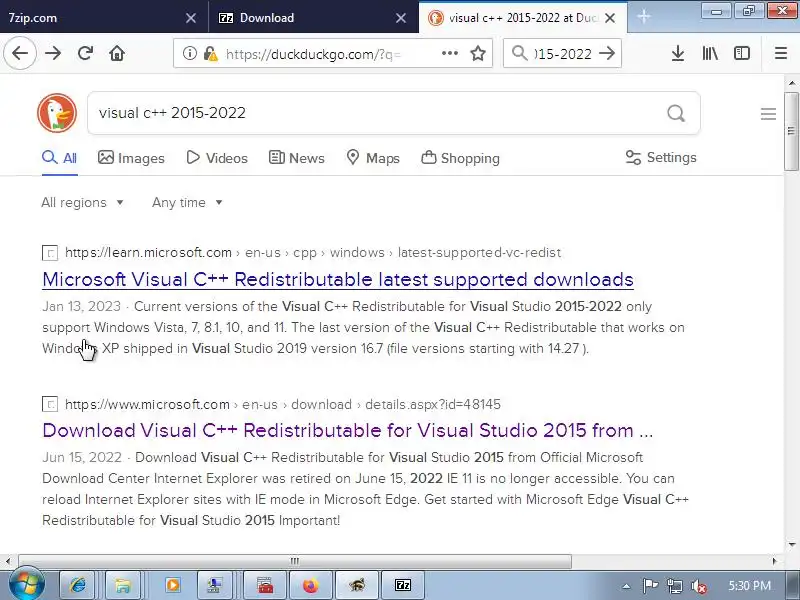Select the visual c++ 2015-2022 tab

tap(523, 17)
